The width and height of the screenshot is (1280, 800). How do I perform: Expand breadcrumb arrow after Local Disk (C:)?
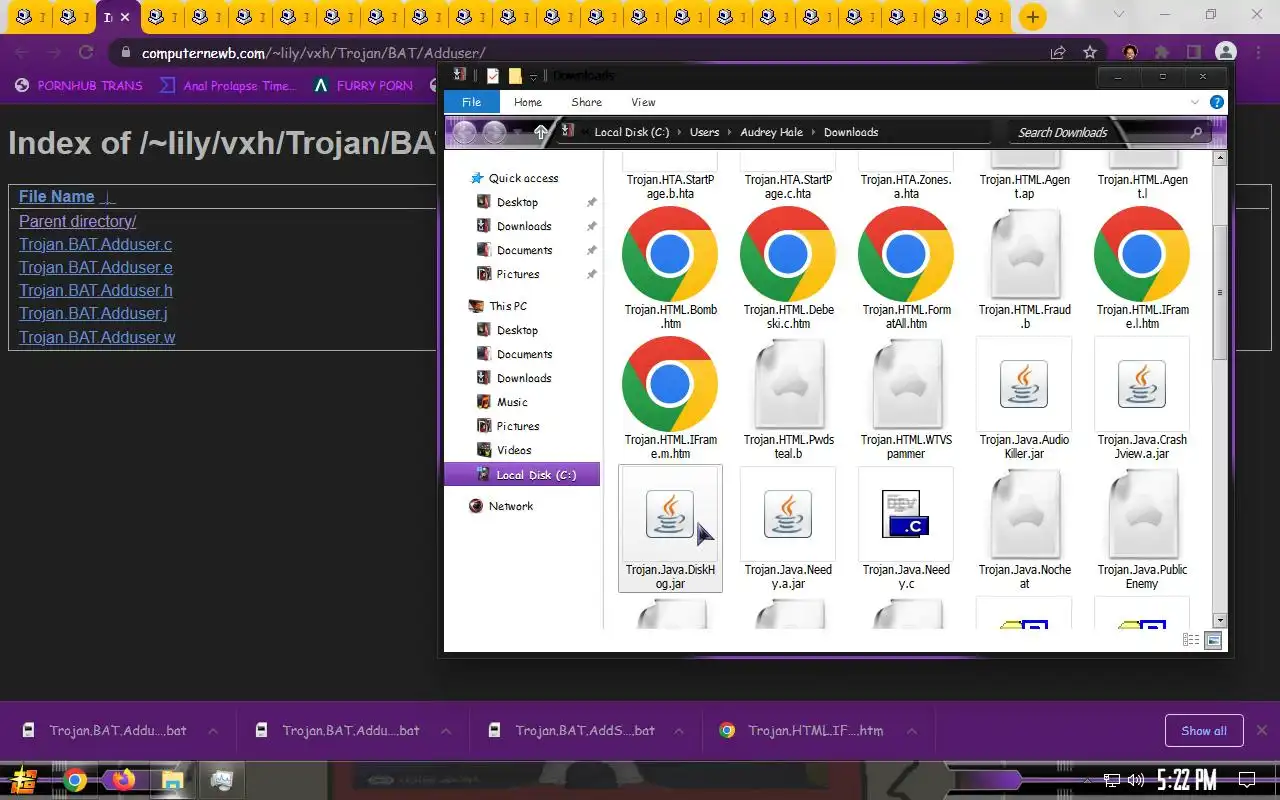[x=679, y=132]
